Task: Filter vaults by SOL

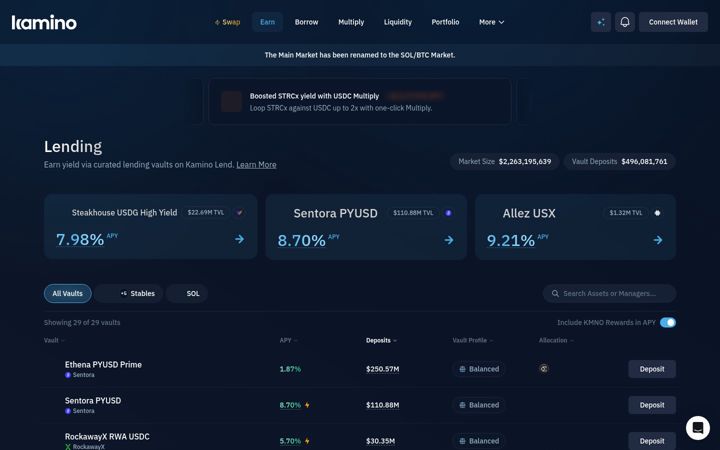Action: point(187,293)
